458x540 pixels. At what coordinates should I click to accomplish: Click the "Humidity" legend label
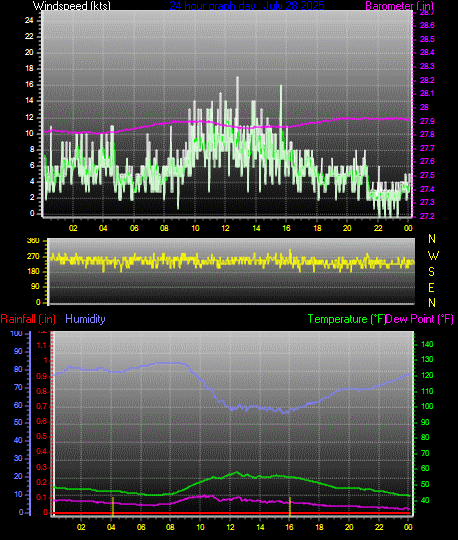[x=85, y=319]
